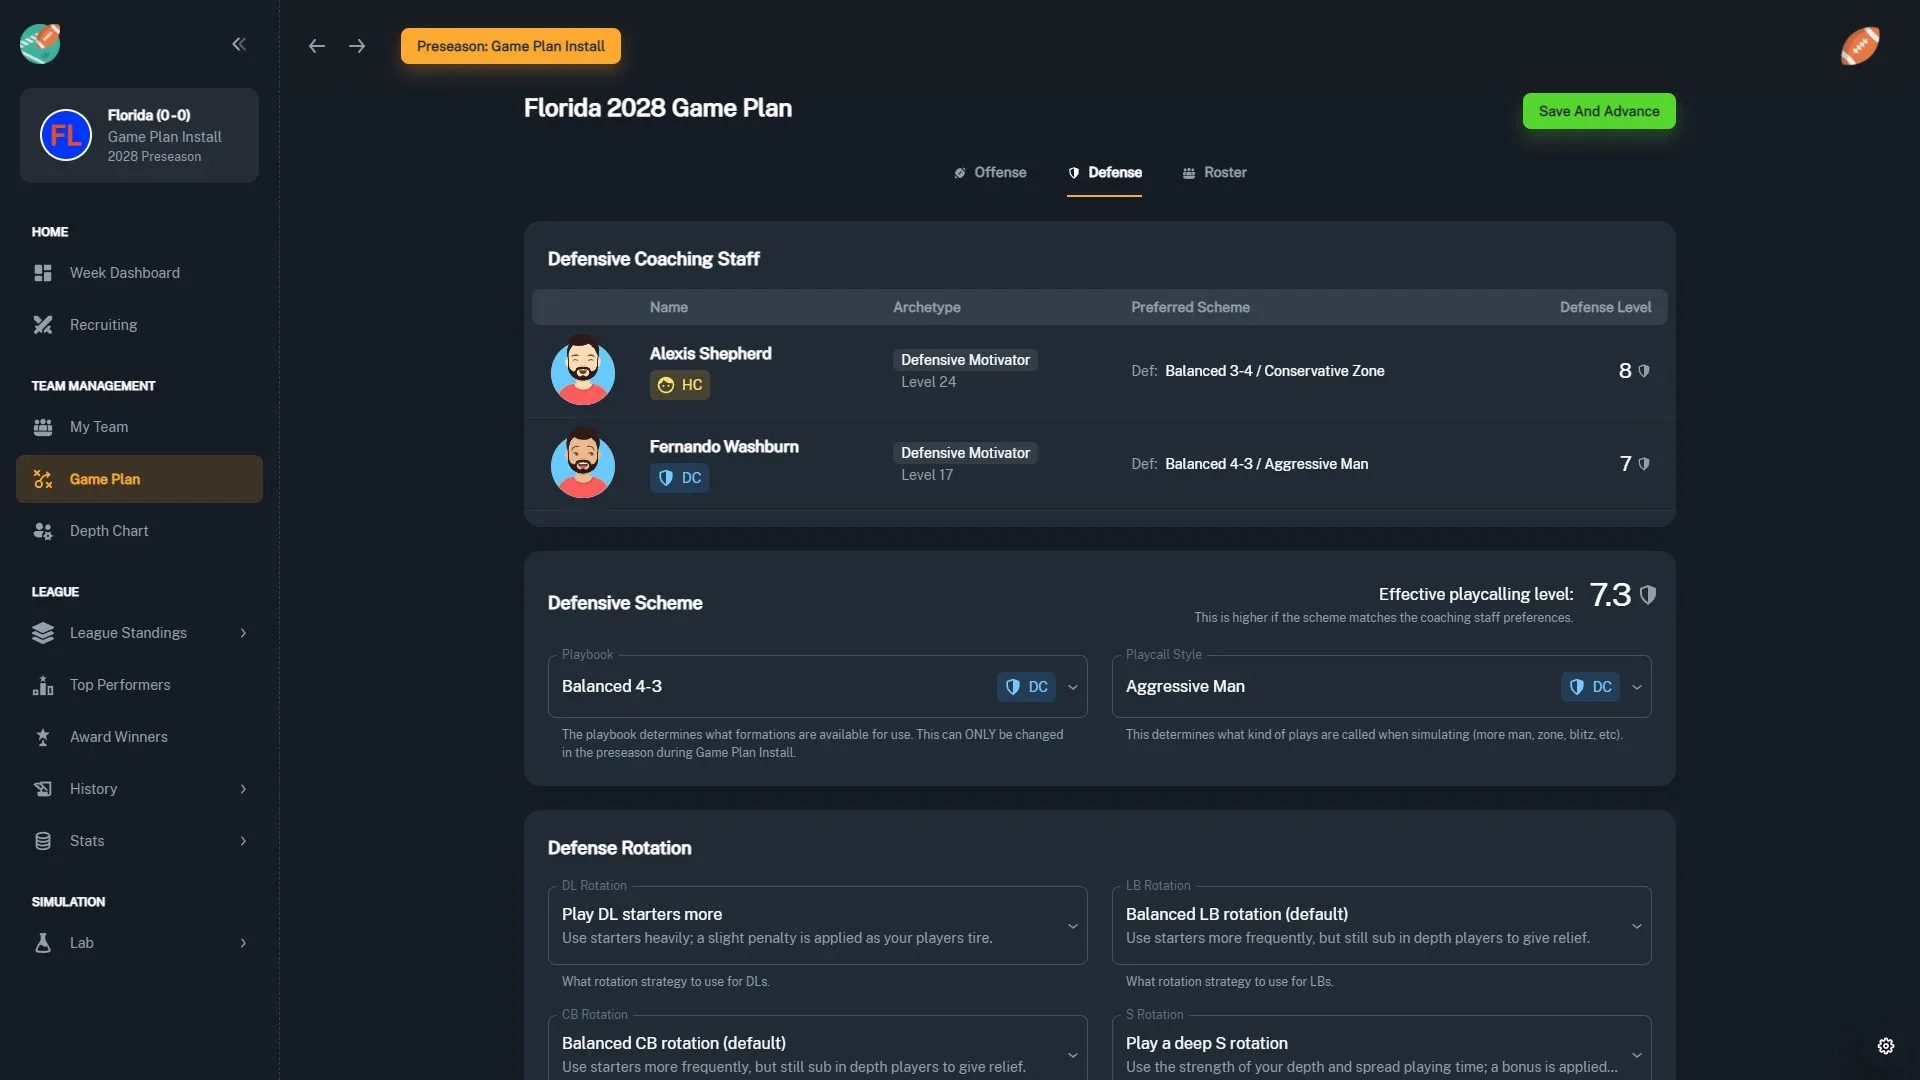1920x1080 pixels.
Task: Open Top Performers in sidebar
Action: pos(120,685)
